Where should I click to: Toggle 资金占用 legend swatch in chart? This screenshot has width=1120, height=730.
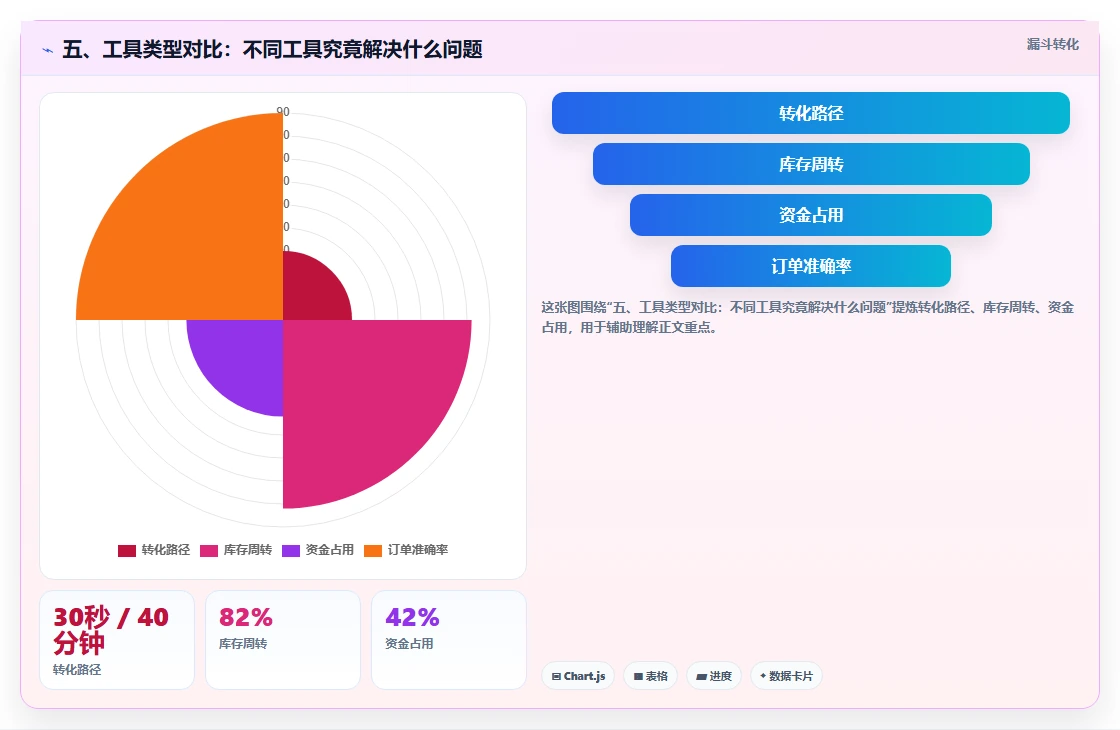[x=291, y=551]
